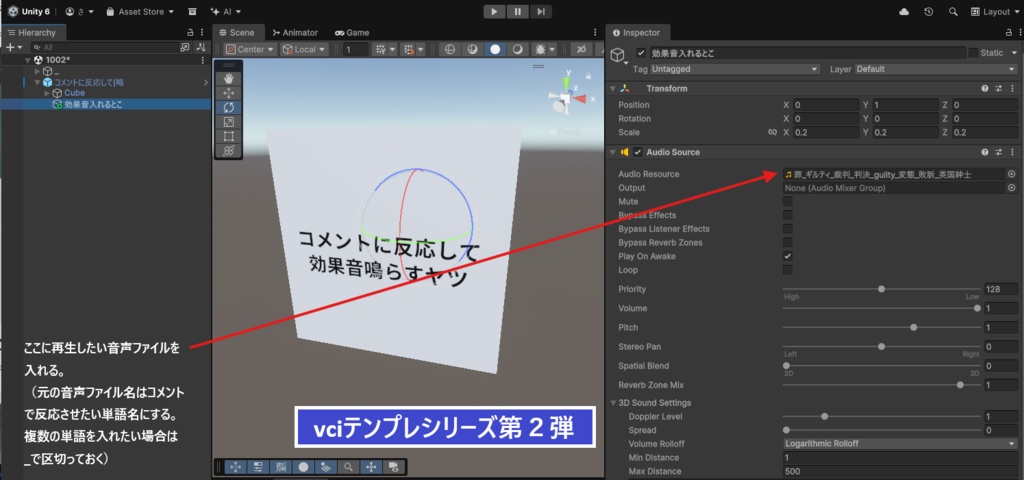This screenshot has width=1024, height=480.
Task: Open Audio Source presets icon
Action: point(999,152)
